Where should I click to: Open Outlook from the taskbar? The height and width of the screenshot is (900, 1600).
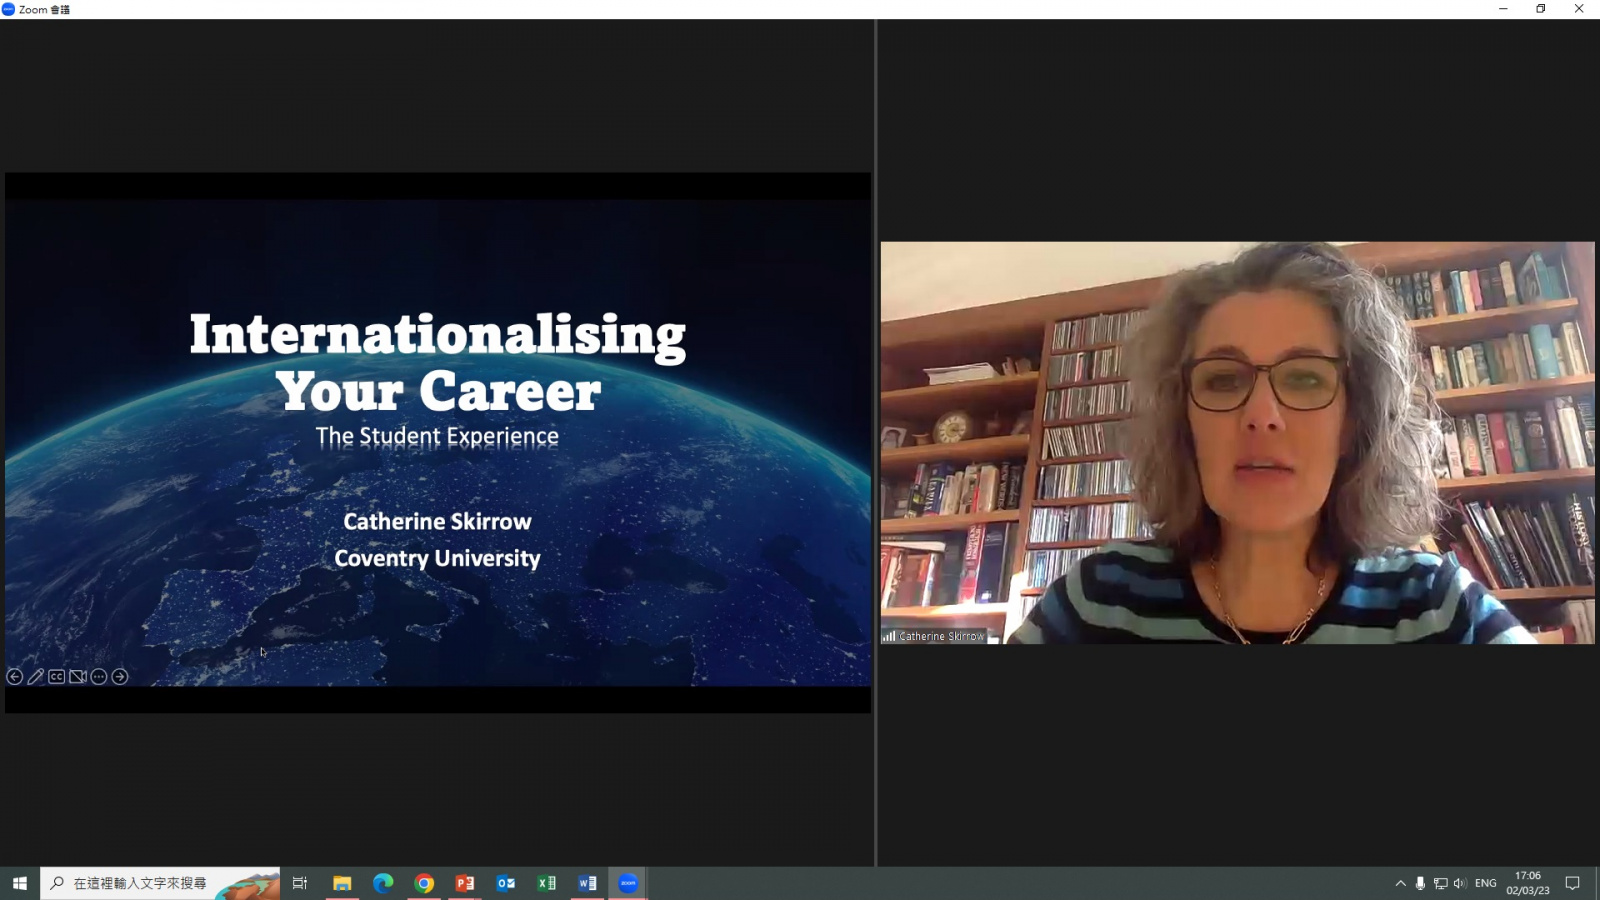(506, 883)
